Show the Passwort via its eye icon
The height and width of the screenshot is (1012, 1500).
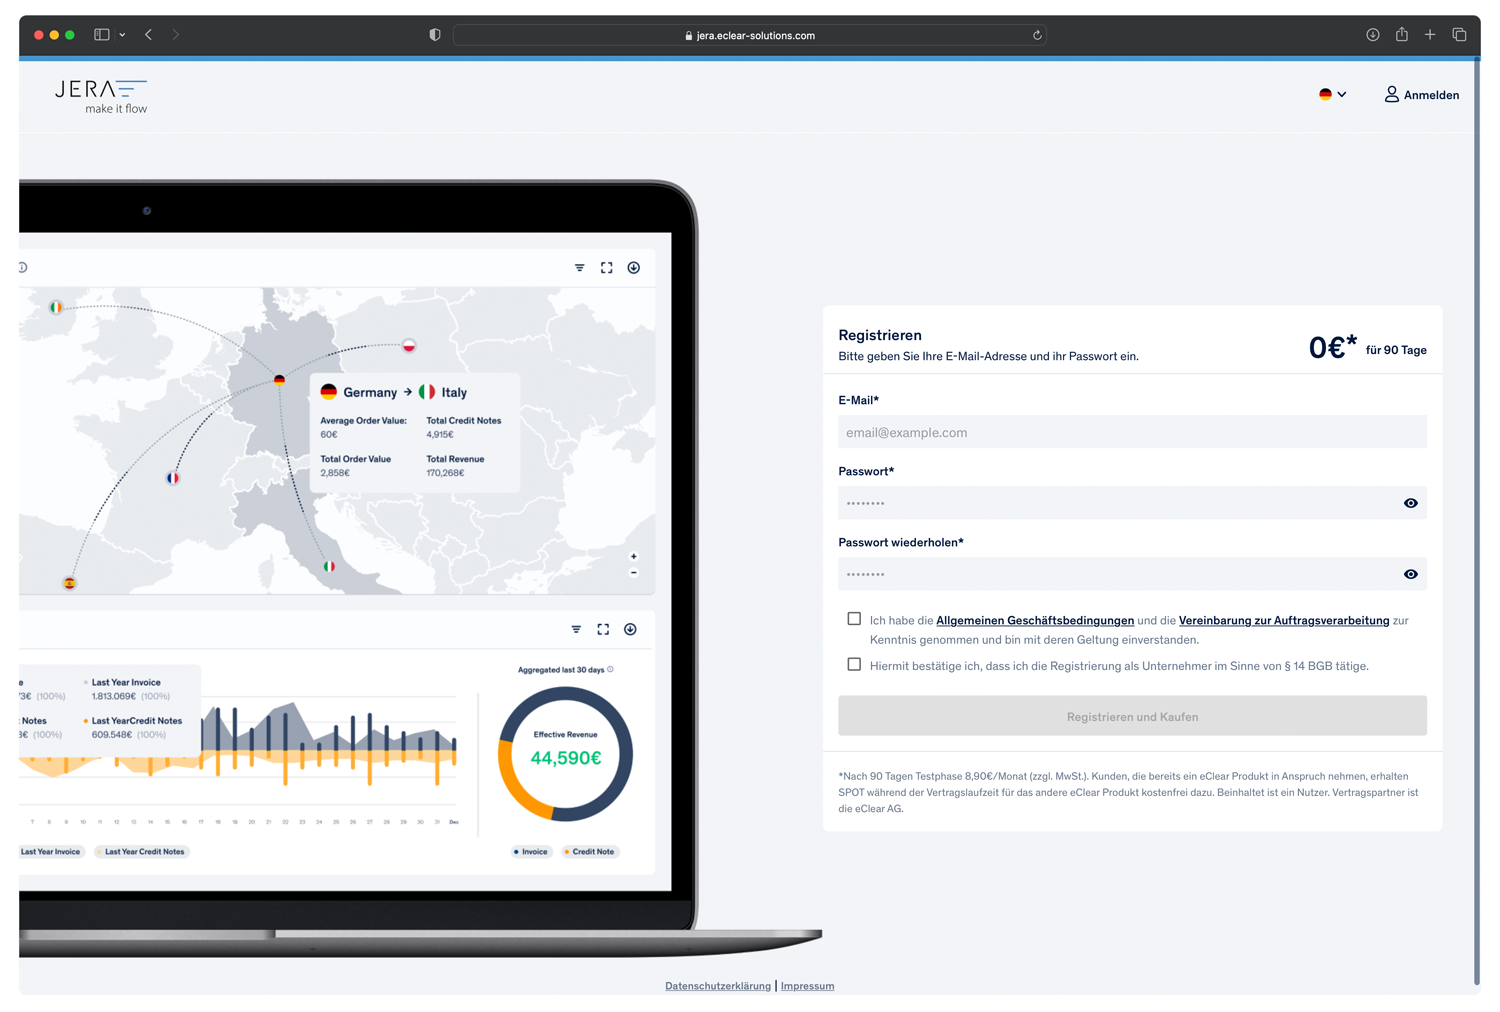1410,503
